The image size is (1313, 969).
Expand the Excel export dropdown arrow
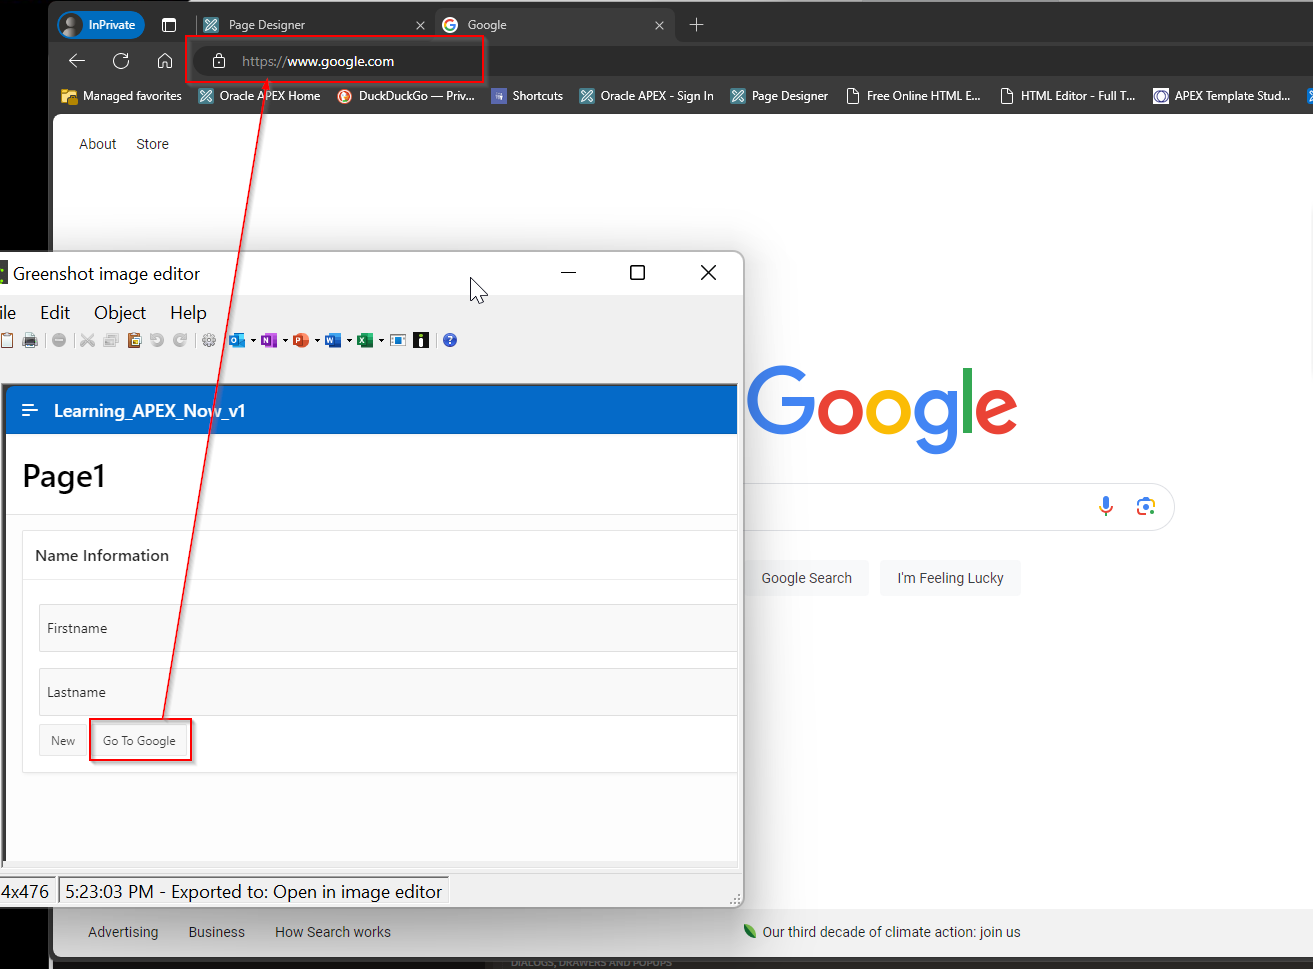381,341
